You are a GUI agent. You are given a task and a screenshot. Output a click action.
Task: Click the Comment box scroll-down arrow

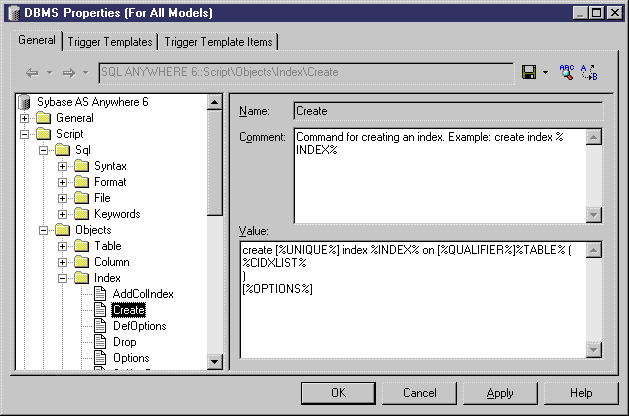[593, 215]
